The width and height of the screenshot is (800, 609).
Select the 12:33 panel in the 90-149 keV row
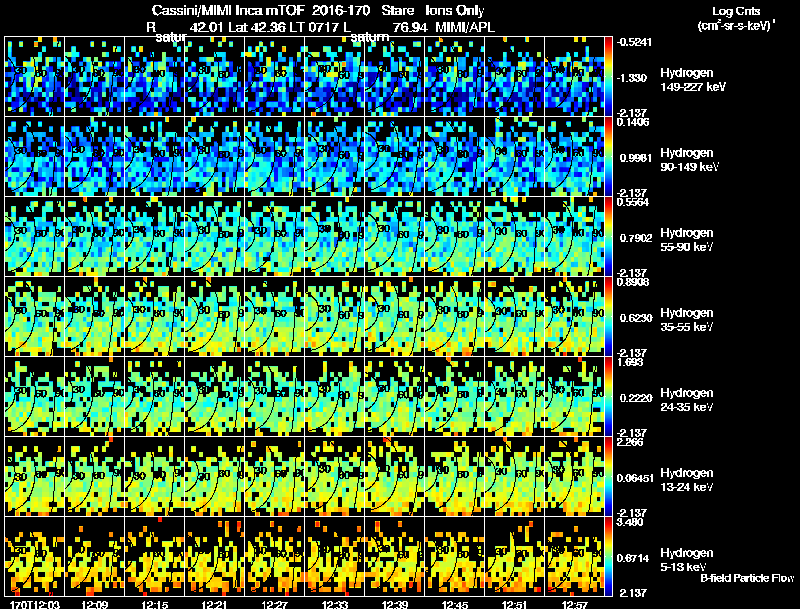pyautogui.click(x=335, y=157)
